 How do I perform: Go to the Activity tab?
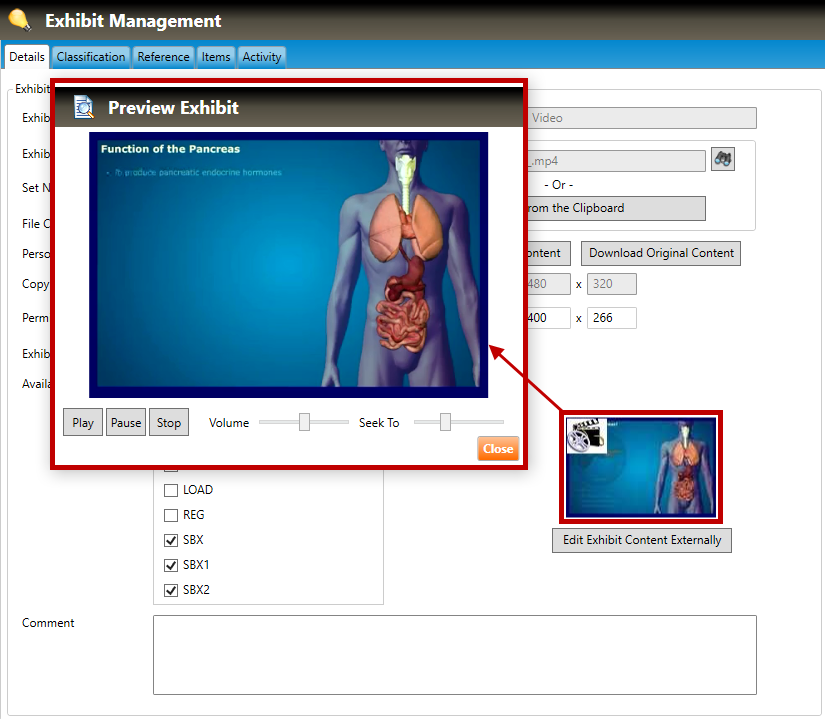click(x=262, y=57)
